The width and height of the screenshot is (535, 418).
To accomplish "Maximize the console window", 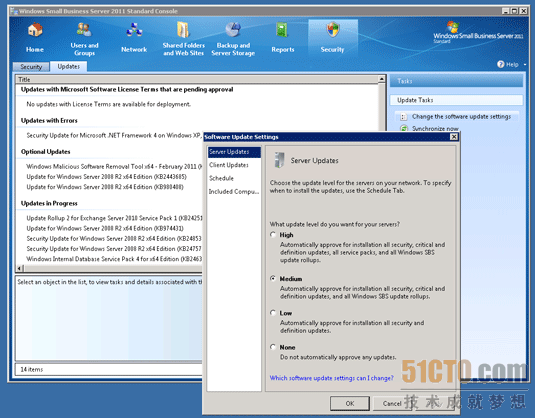I will tap(514, 11).
